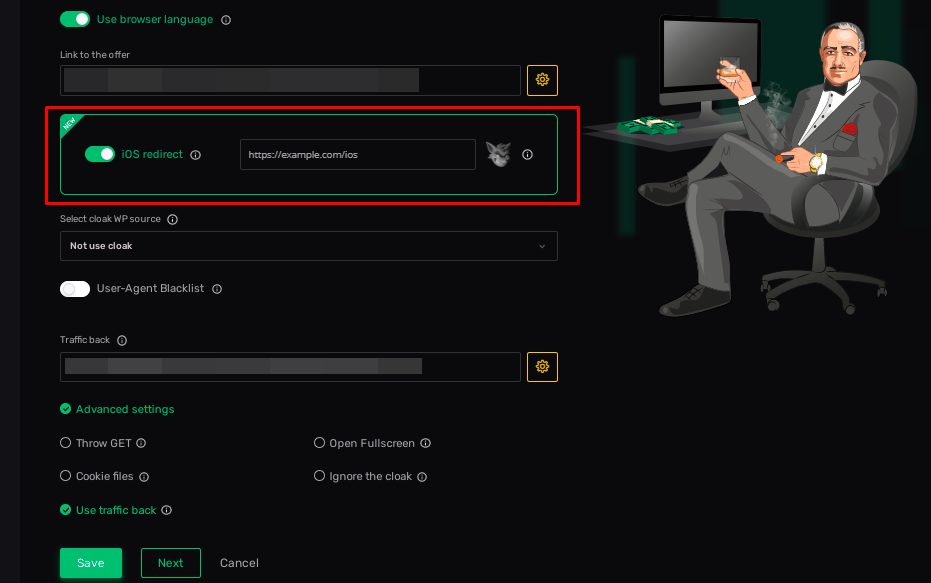The width and height of the screenshot is (931, 583).
Task: Click info icon beside Use browser language
Action: 225,20
